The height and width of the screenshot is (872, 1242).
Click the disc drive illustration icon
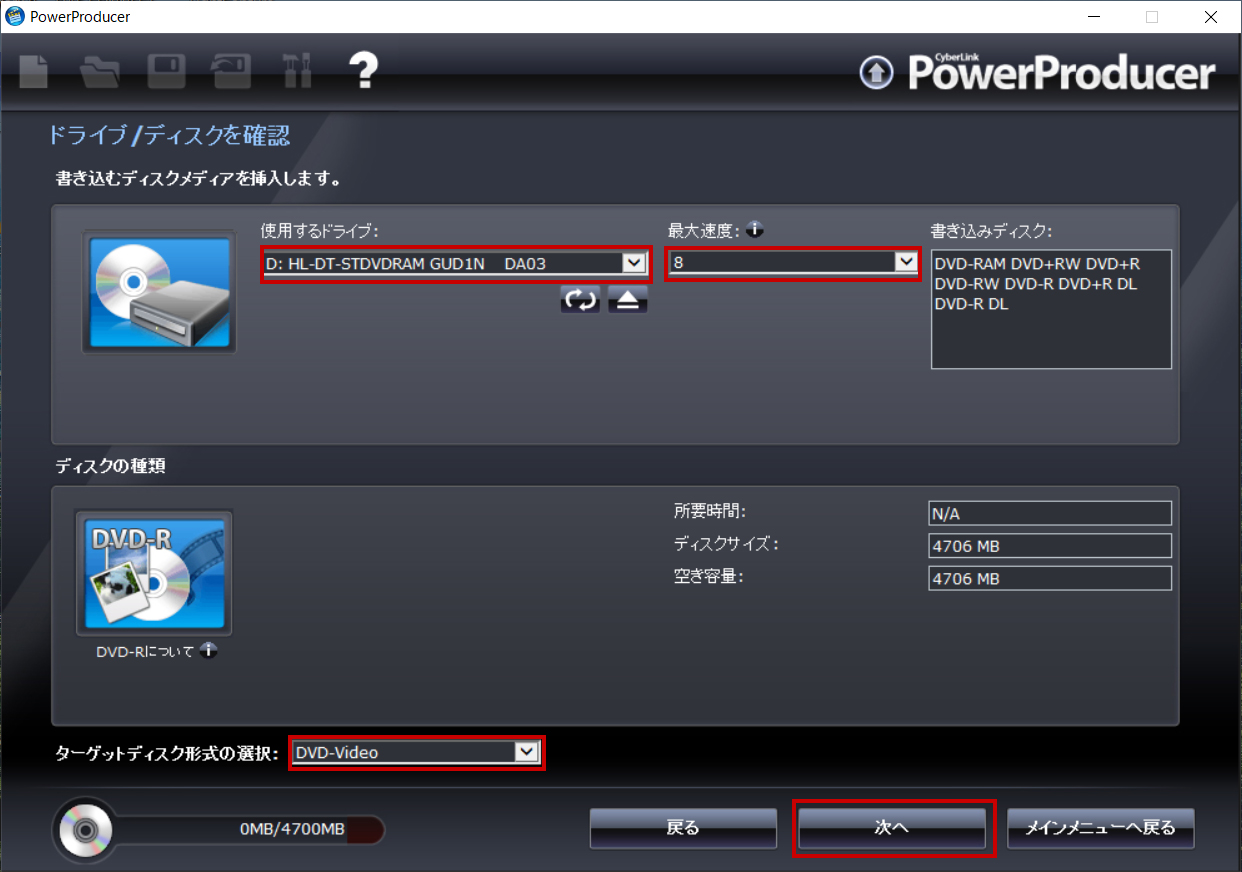coord(159,291)
